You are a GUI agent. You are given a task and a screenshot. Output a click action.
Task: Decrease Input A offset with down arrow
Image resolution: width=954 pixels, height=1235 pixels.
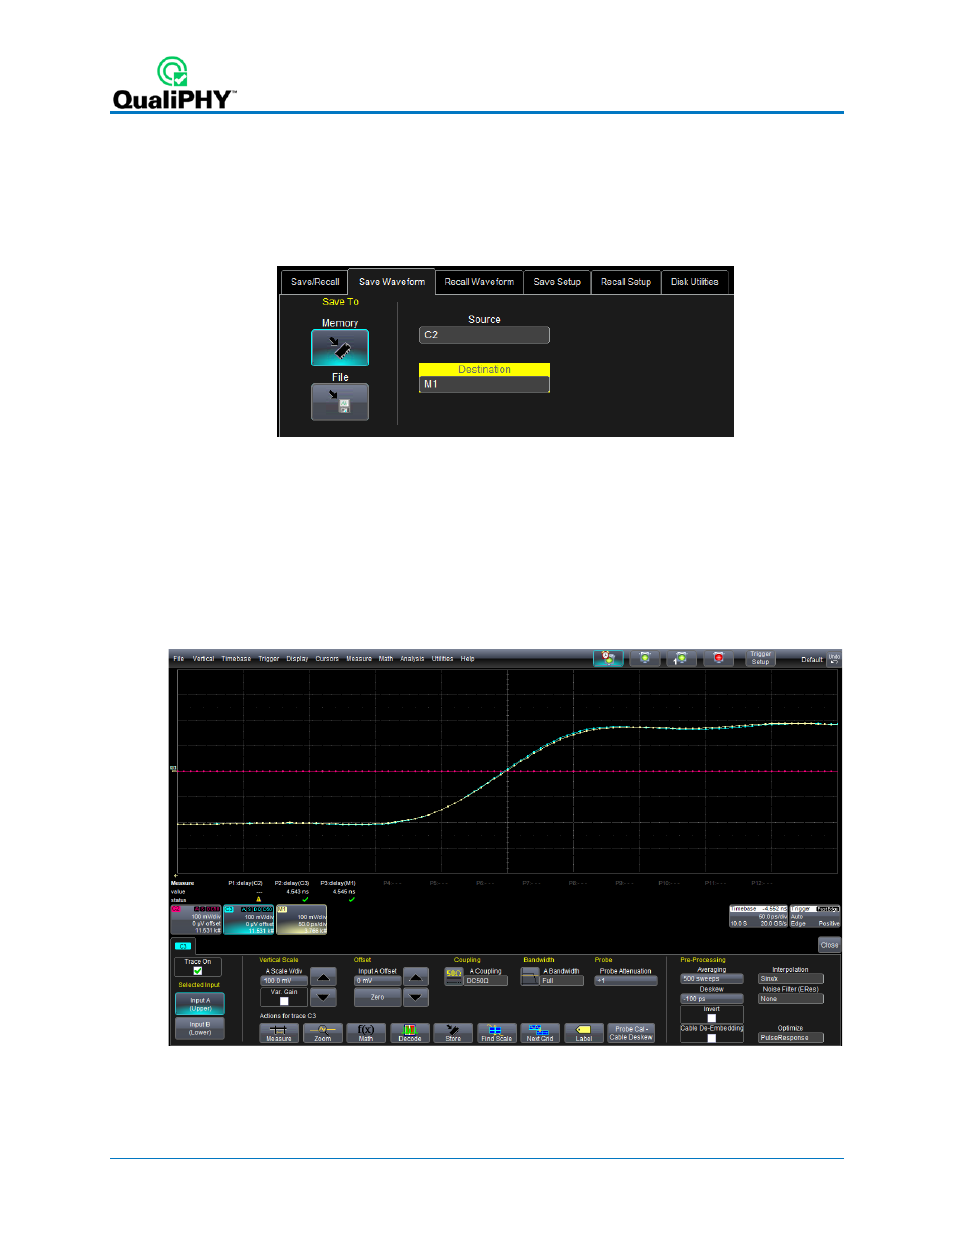tap(416, 997)
